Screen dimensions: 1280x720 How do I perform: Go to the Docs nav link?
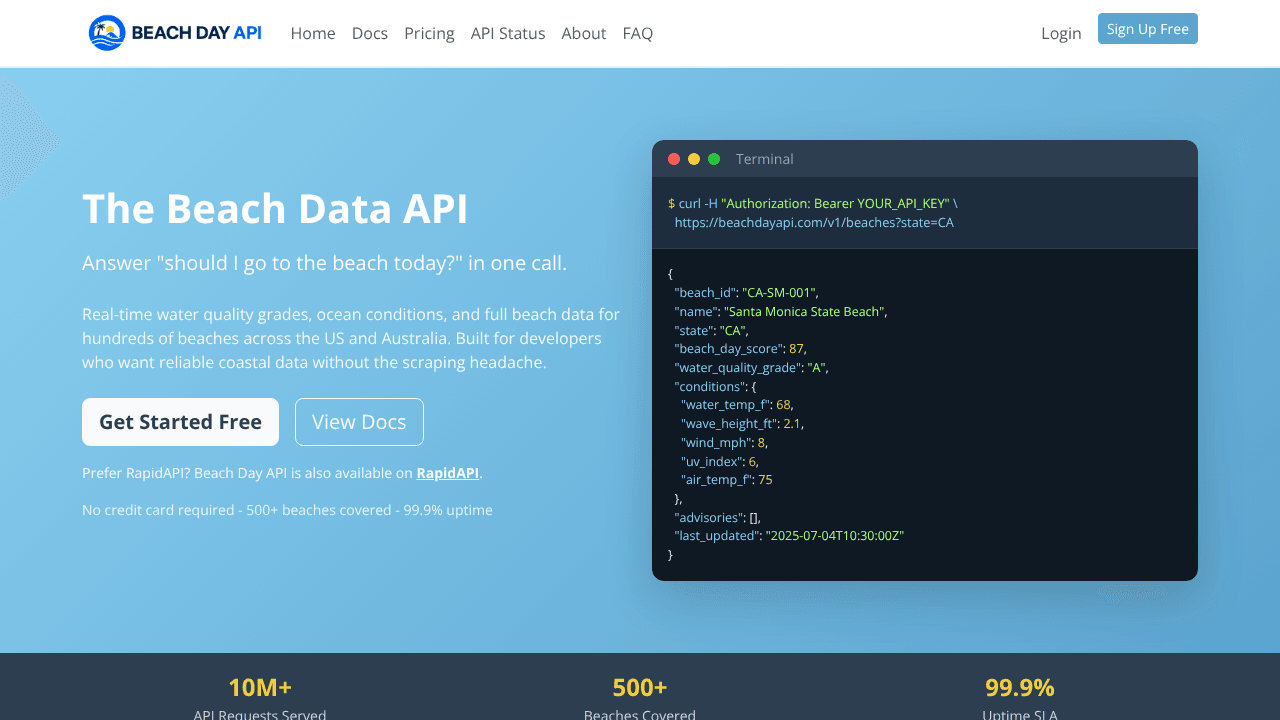(370, 33)
